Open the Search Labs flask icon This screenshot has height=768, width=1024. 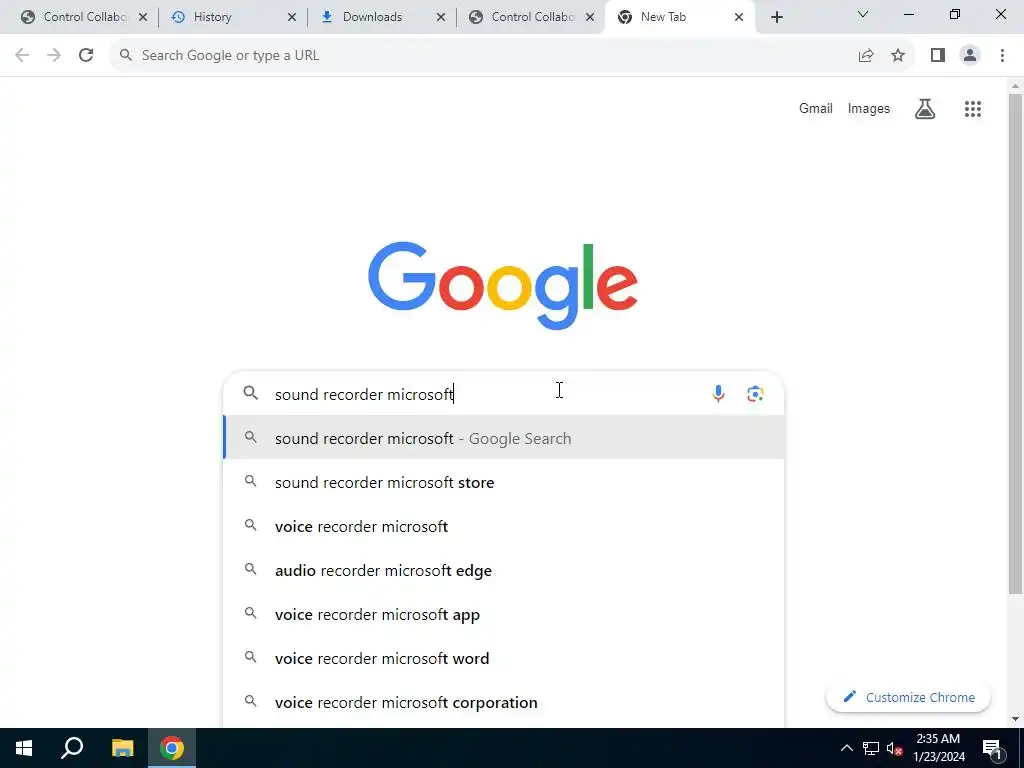point(925,109)
